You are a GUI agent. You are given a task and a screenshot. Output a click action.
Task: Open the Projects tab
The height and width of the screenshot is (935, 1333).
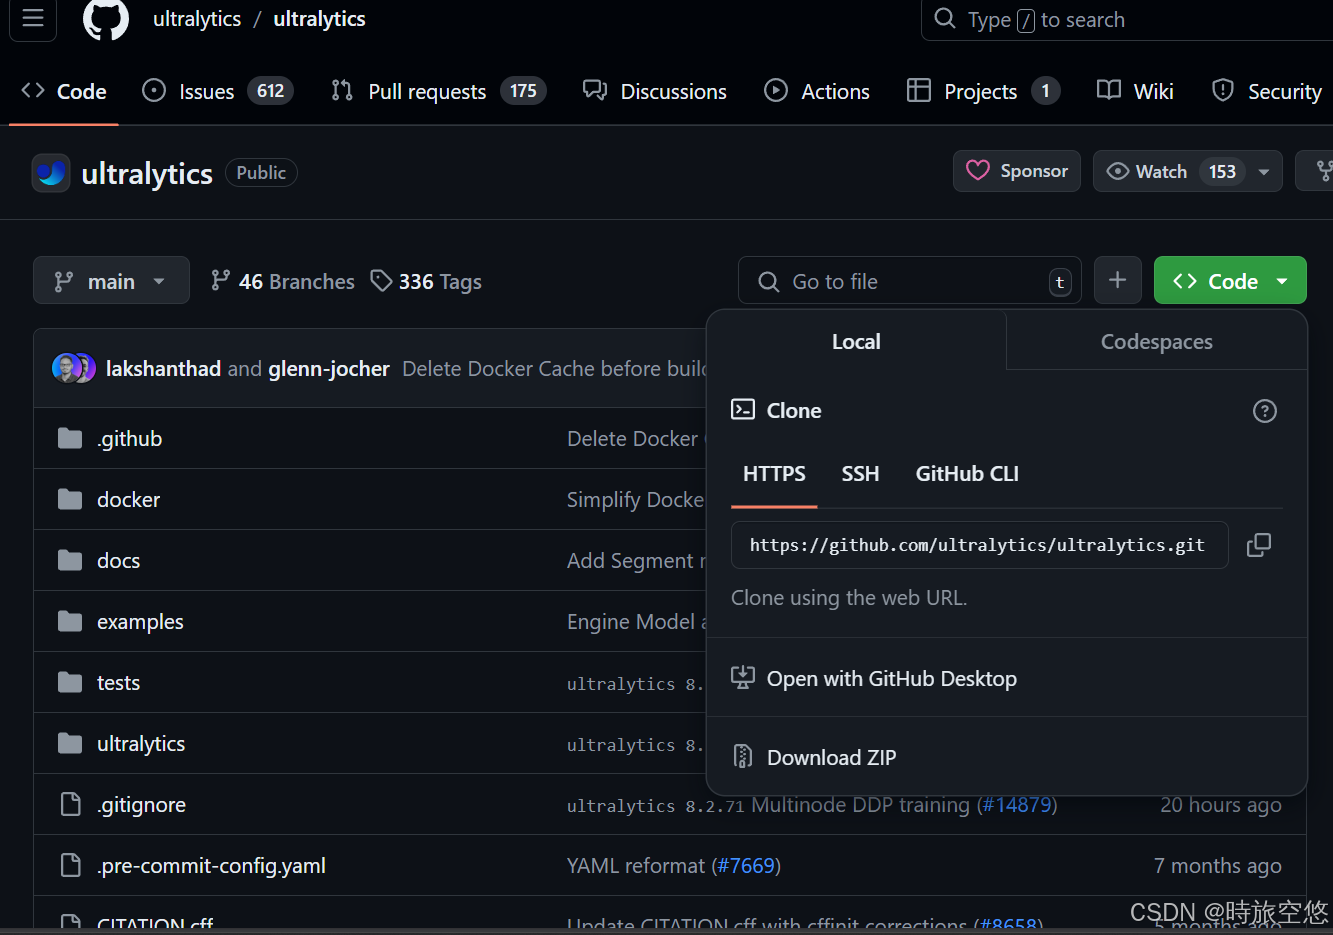pos(982,91)
